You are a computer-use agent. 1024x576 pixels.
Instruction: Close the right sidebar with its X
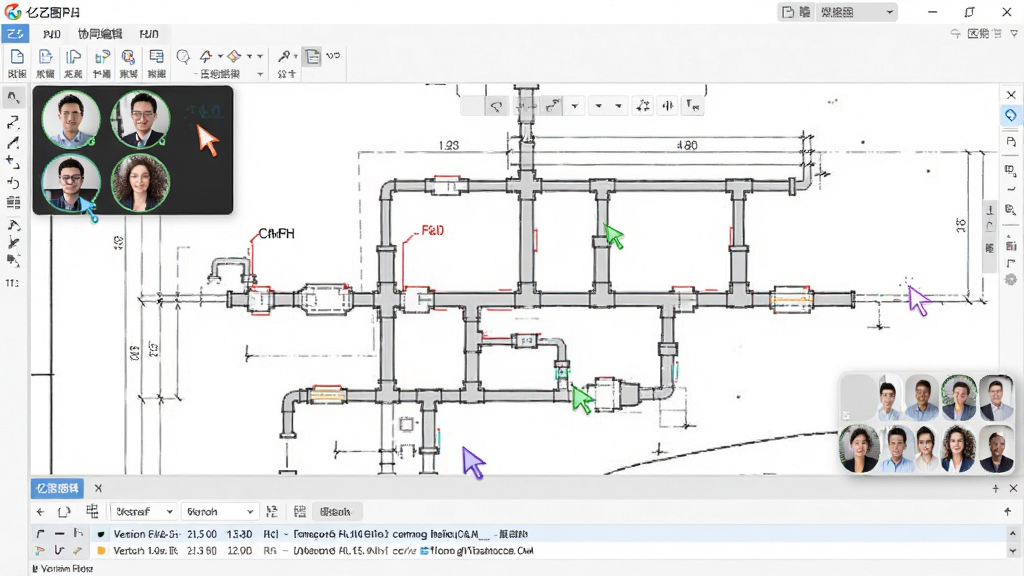pyautogui.click(x=1011, y=95)
